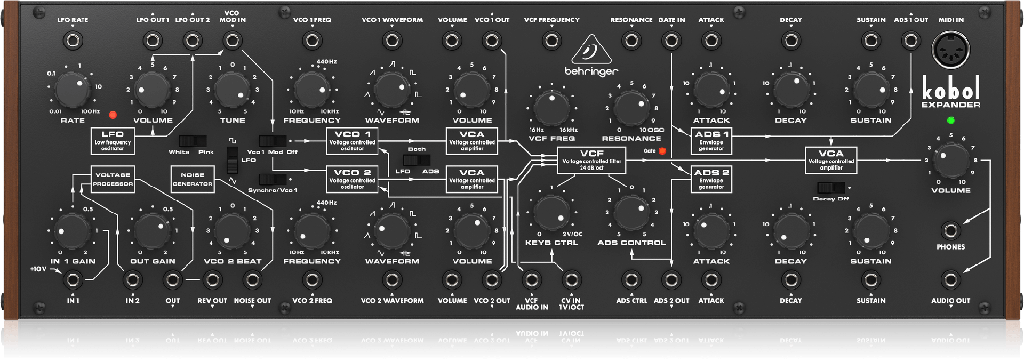Click the LFO OUT 1 jack
The height and width of the screenshot is (361, 1024).
pyautogui.click(x=152, y=41)
